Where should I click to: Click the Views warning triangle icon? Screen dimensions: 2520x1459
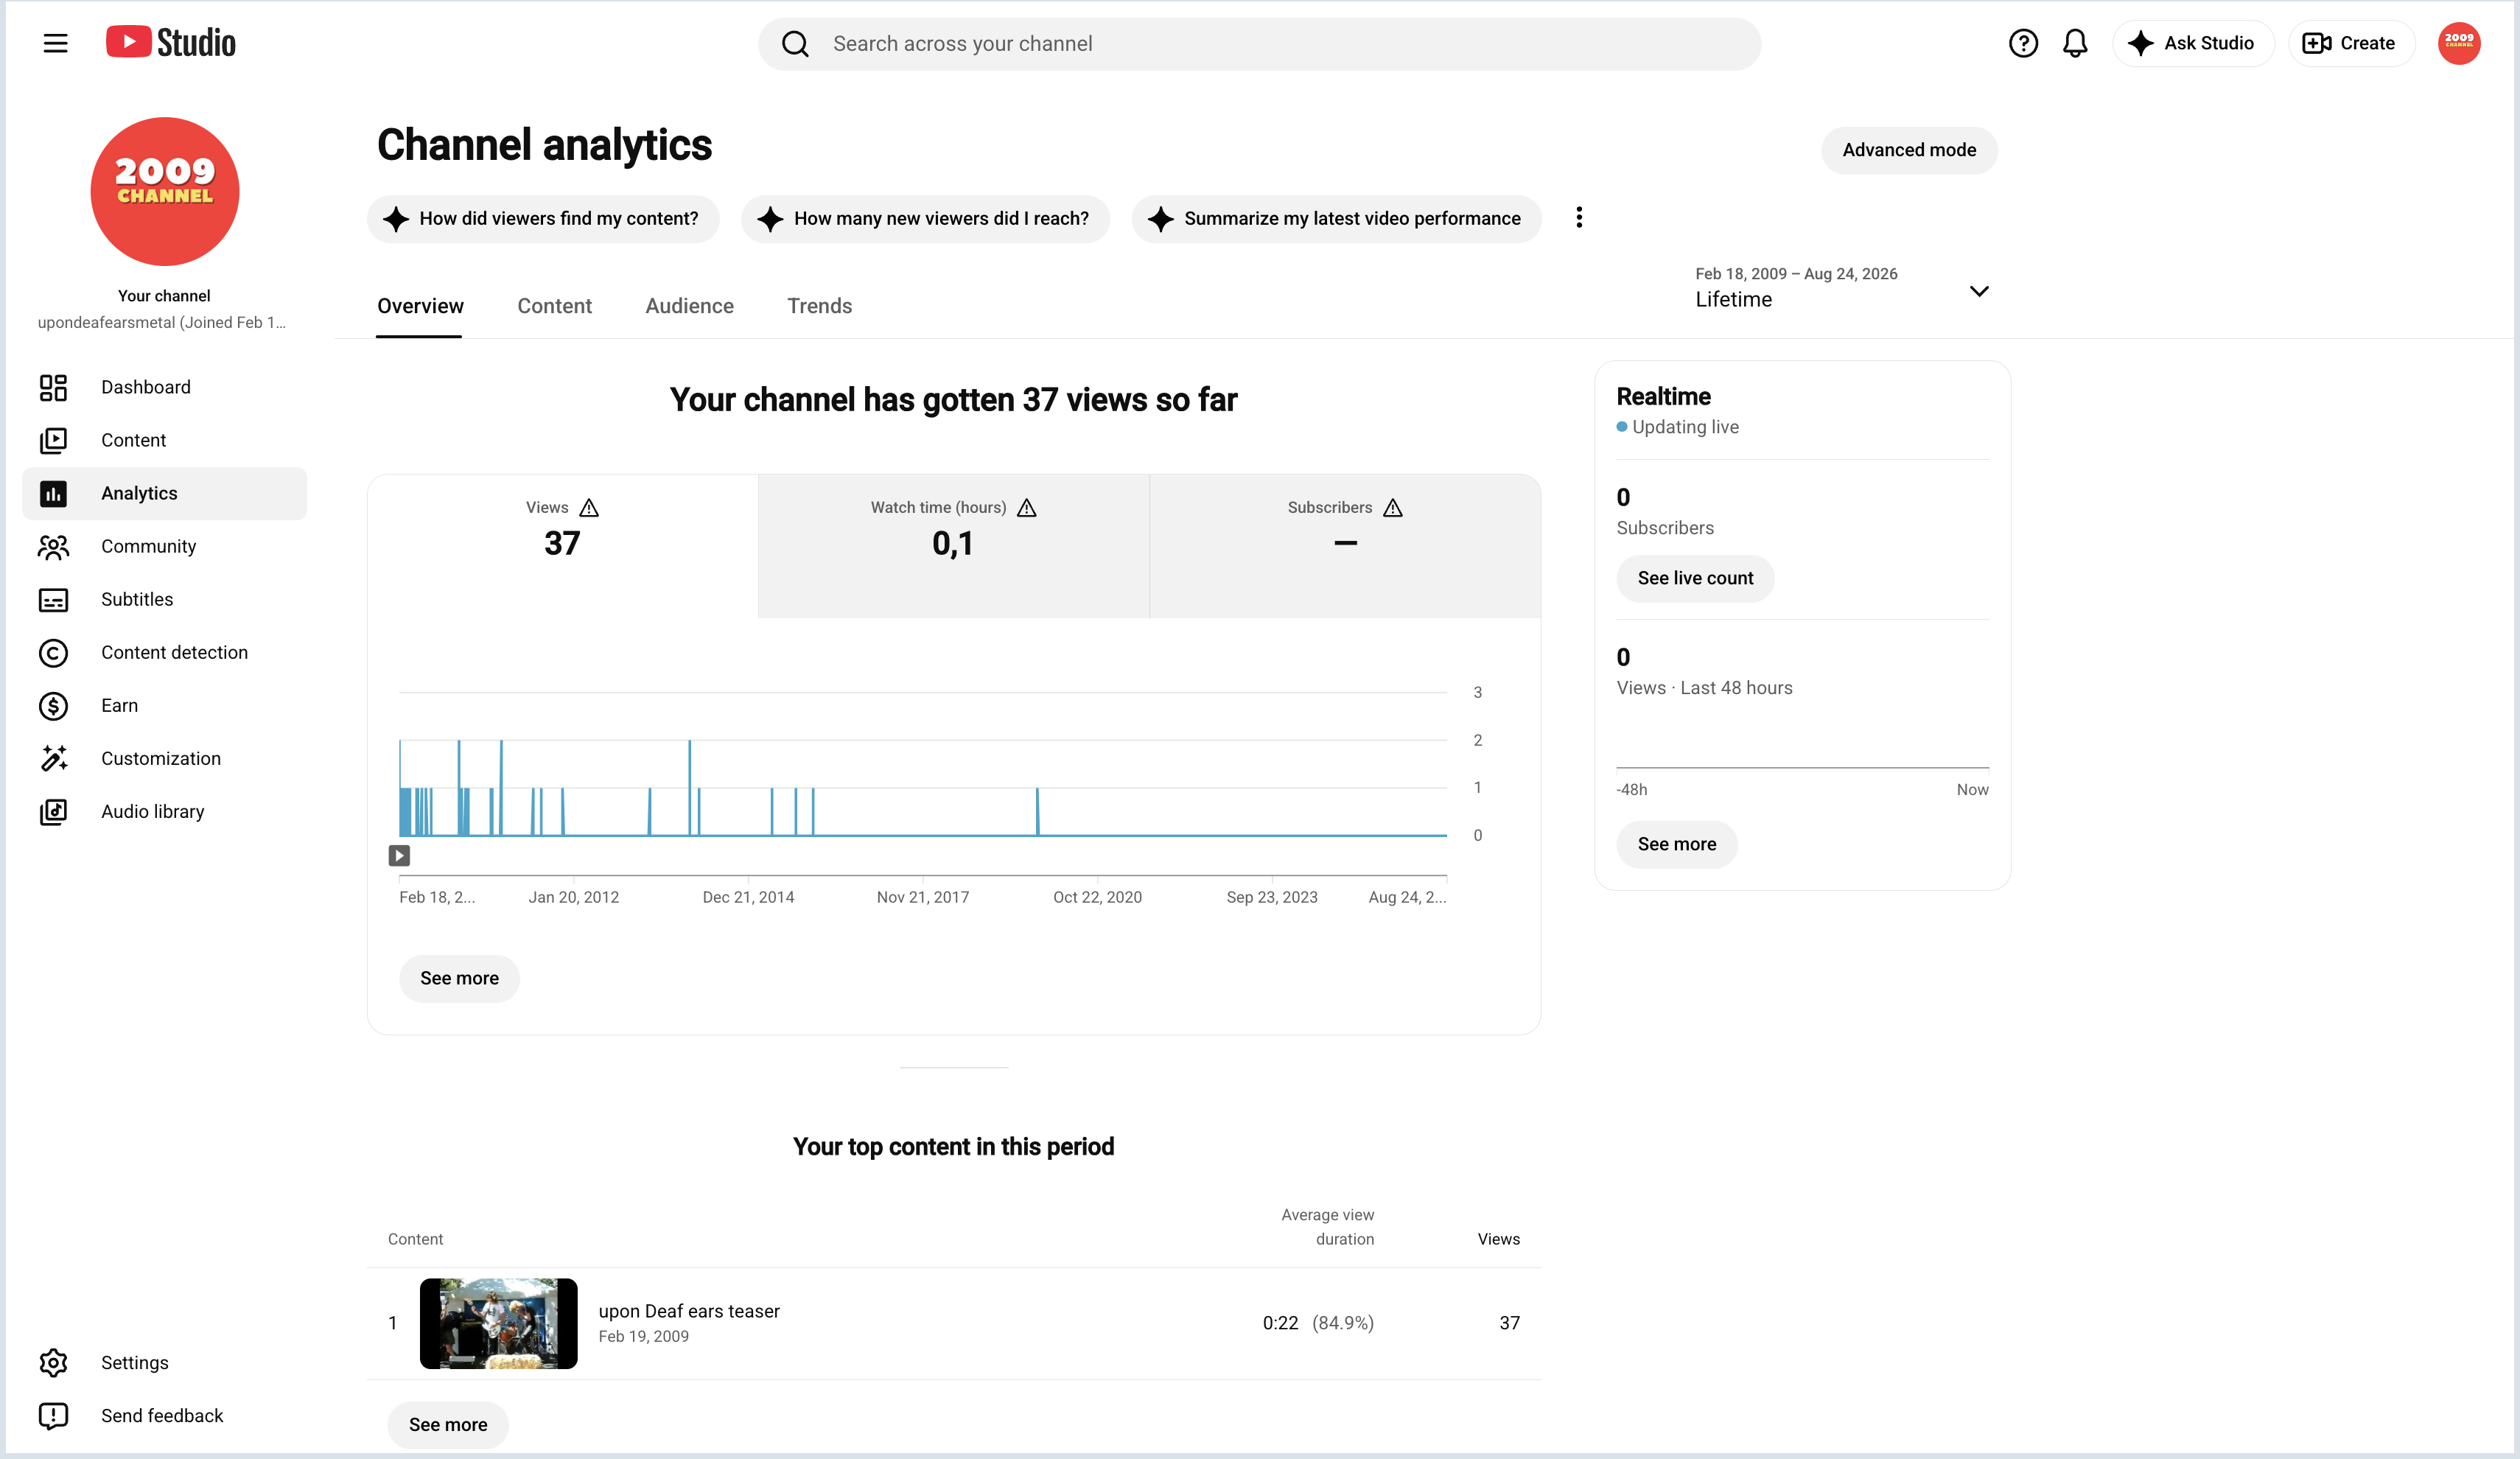[x=589, y=508]
